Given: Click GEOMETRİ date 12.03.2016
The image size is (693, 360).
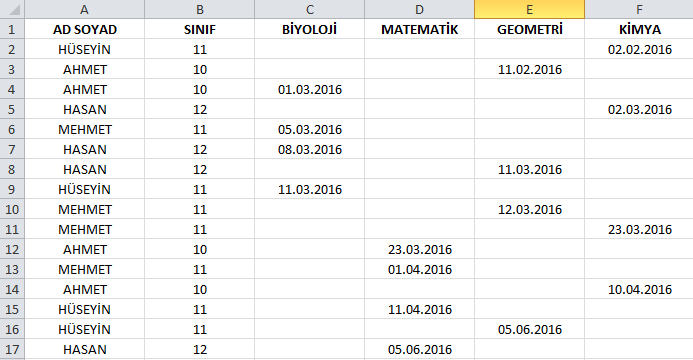Looking at the screenshot, I should tap(529, 209).
